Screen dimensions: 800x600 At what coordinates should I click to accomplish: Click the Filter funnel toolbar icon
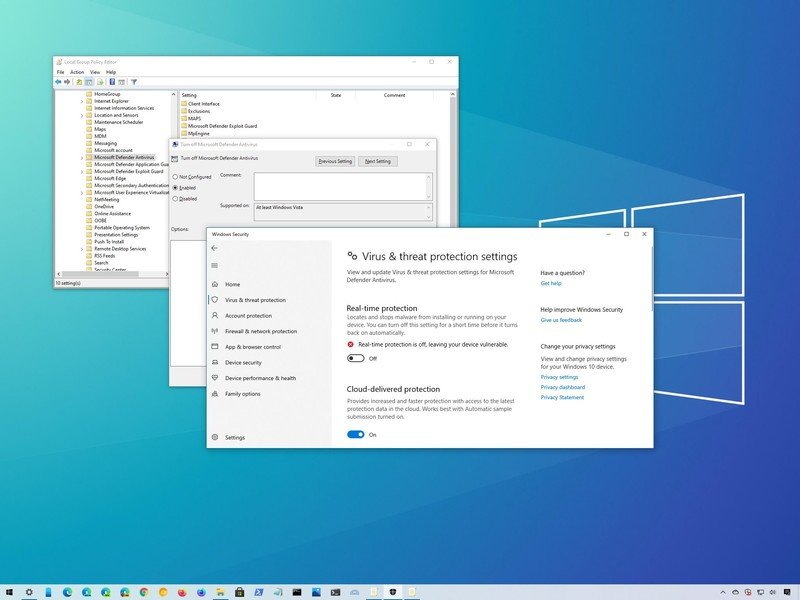click(134, 82)
